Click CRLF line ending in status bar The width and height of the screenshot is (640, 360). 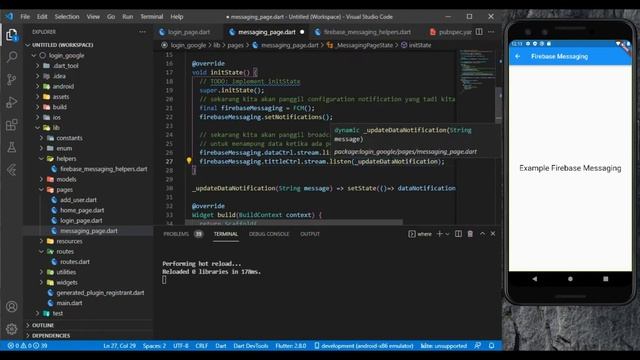202,346
